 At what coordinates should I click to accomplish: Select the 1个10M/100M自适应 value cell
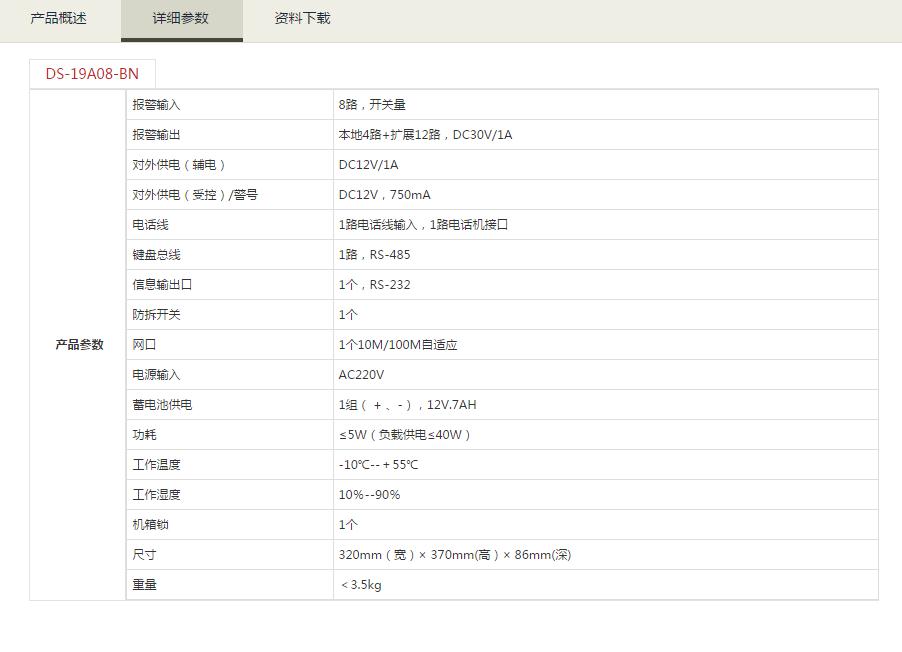(398, 345)
